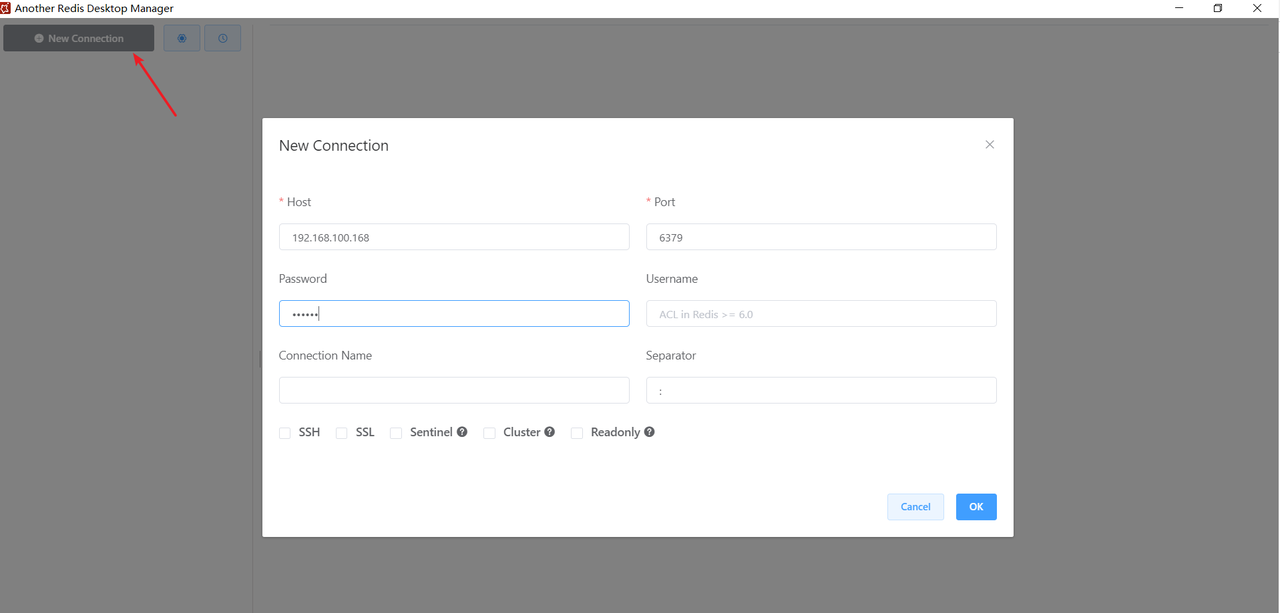This screenshot has width=1280, height=613.
Task: Confirm the connection with OK
Action: [976, 507]
